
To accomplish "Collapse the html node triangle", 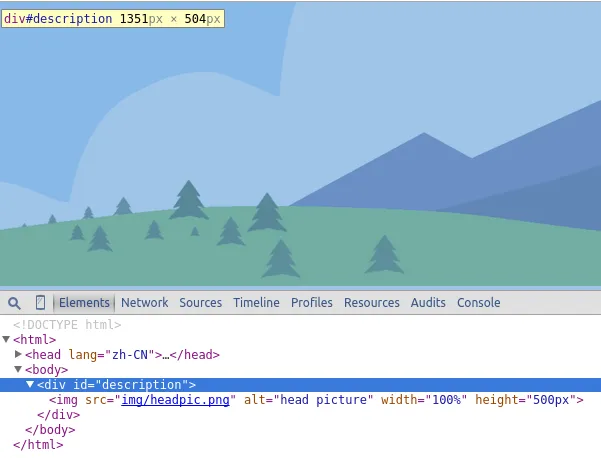I will click(x=7, y=340).
